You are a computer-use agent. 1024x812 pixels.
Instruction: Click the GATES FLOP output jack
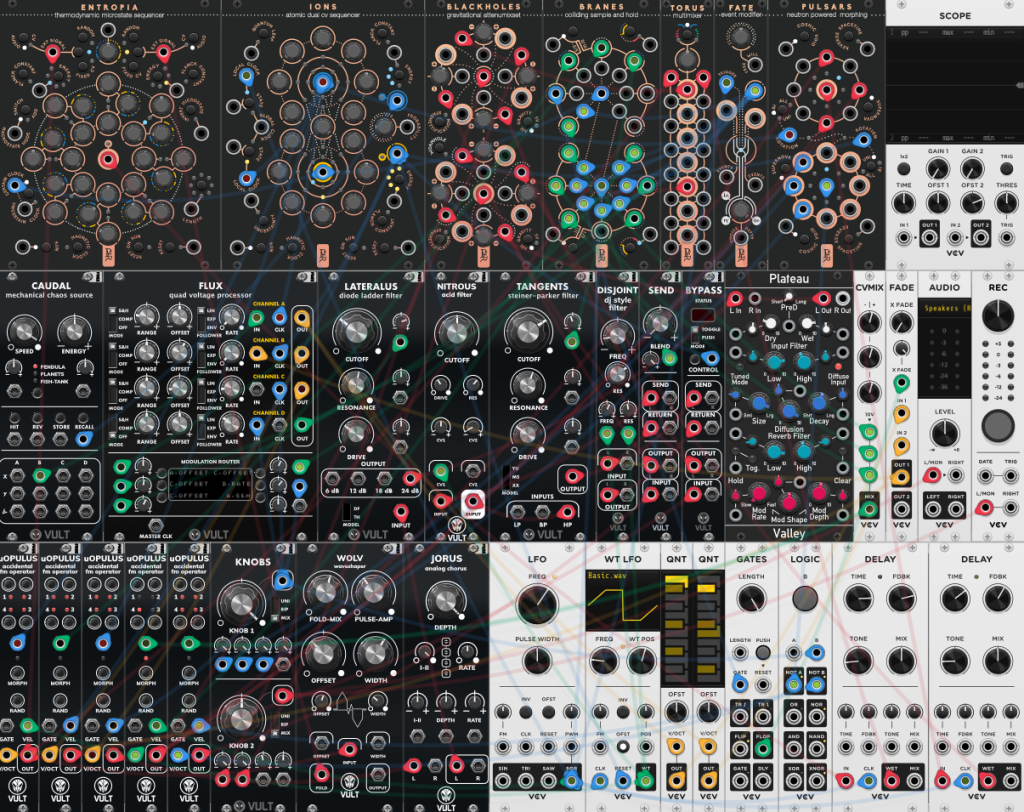(x=762, y=748)
